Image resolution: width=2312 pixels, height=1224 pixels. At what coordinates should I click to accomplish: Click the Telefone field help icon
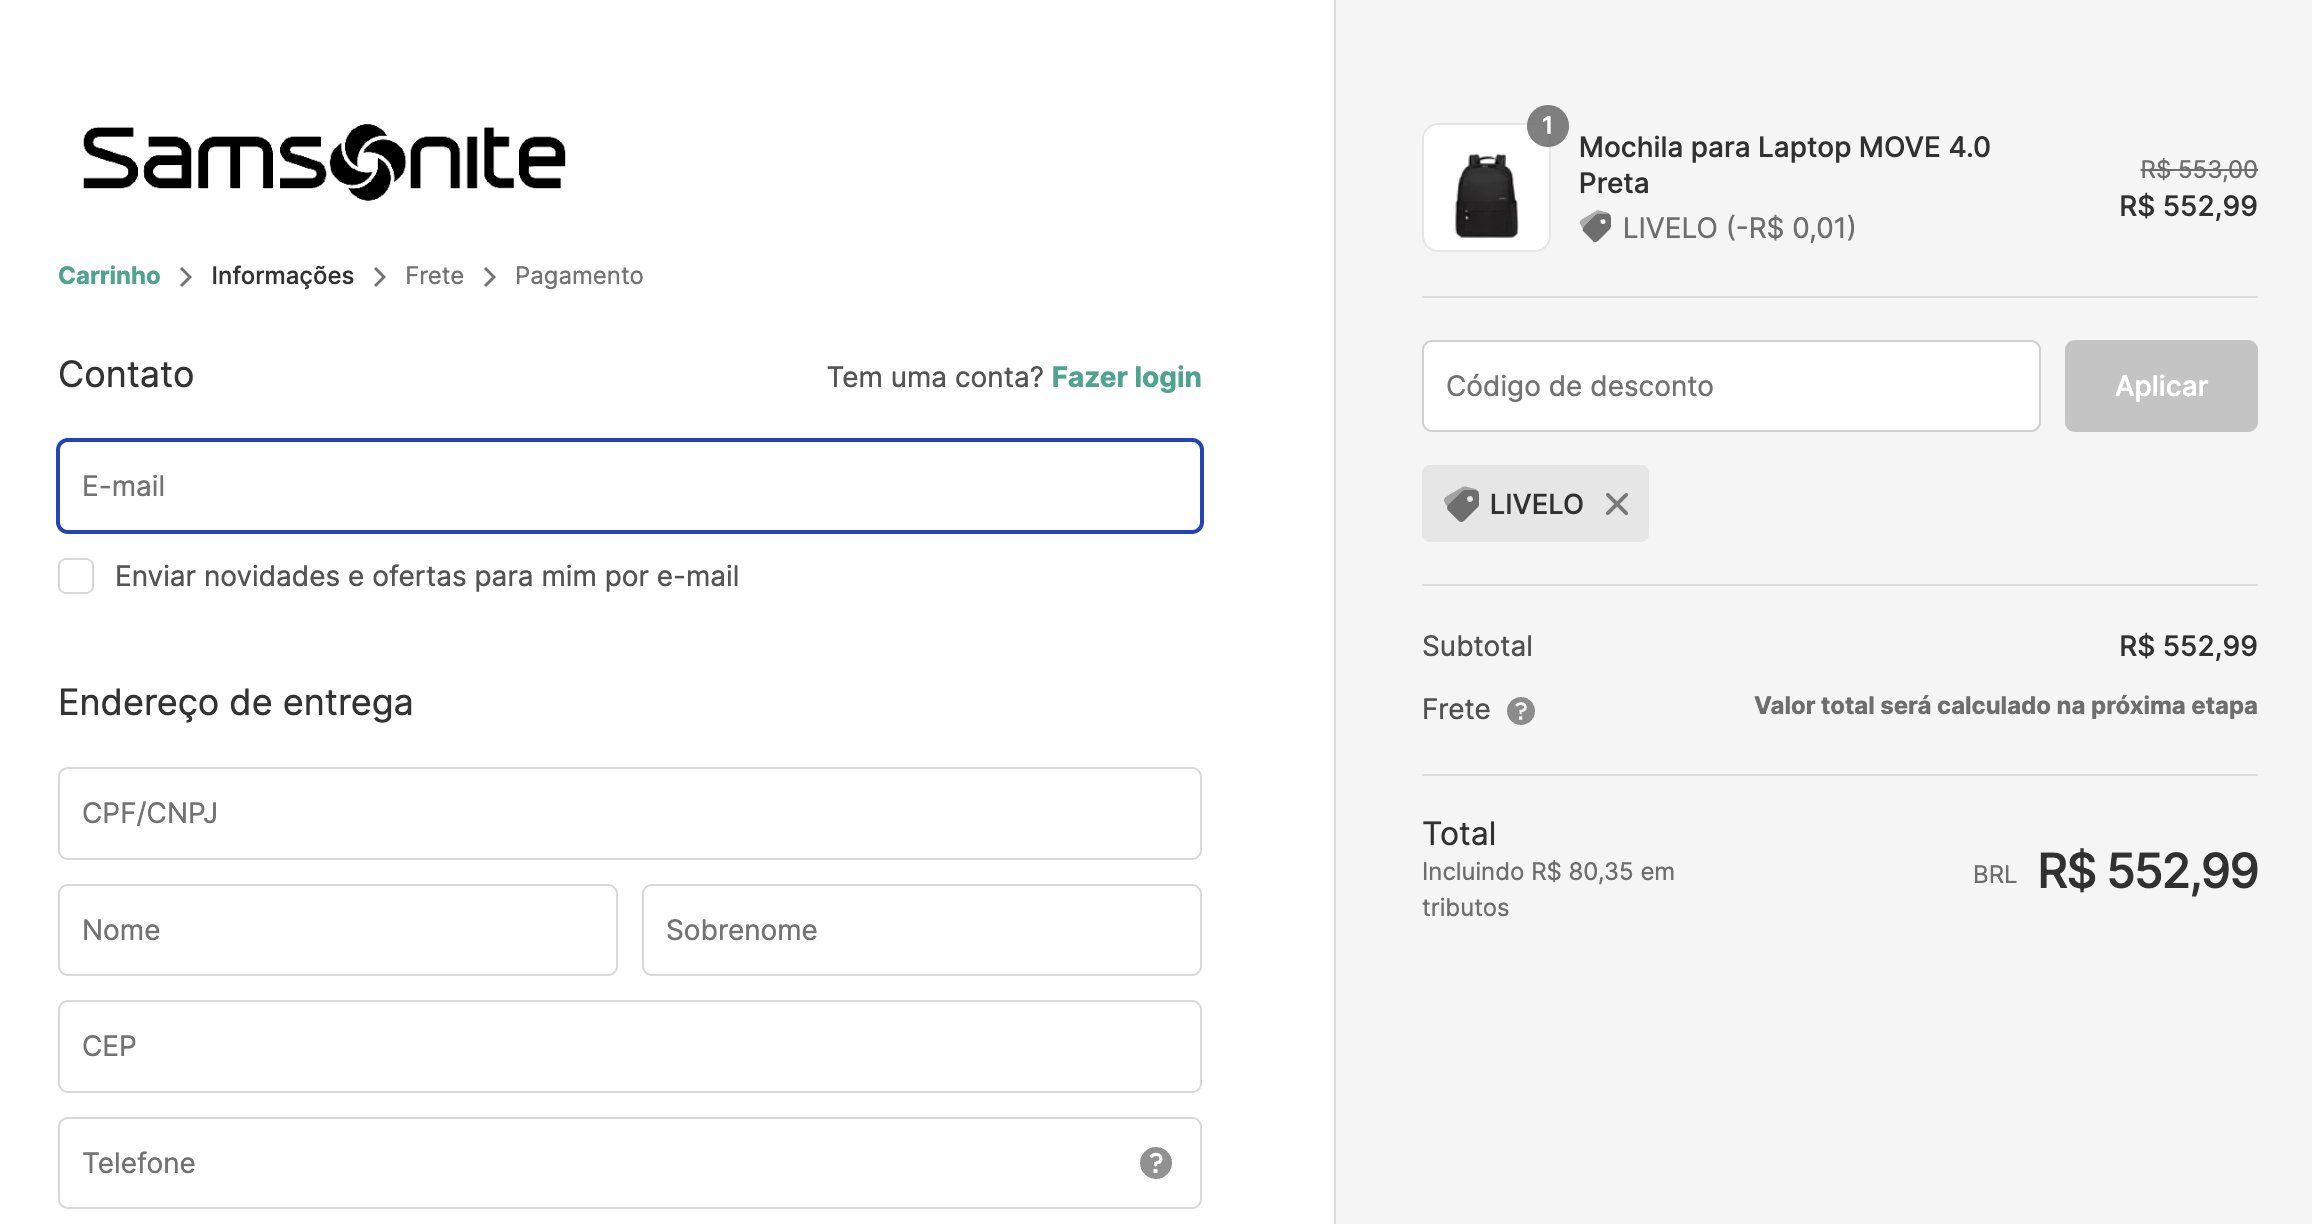pyautogui.click(x=1156, y=1163)
